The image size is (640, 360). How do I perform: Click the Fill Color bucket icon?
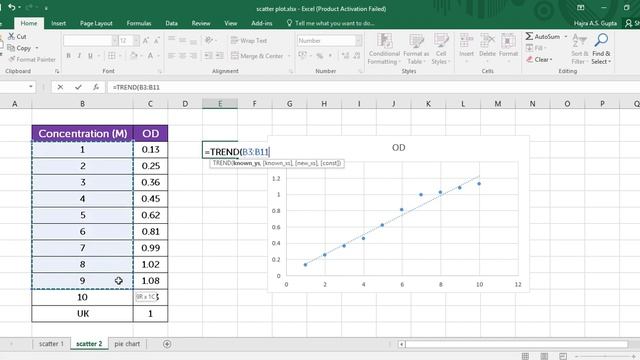pyautogui.click(x=133, y=56)
